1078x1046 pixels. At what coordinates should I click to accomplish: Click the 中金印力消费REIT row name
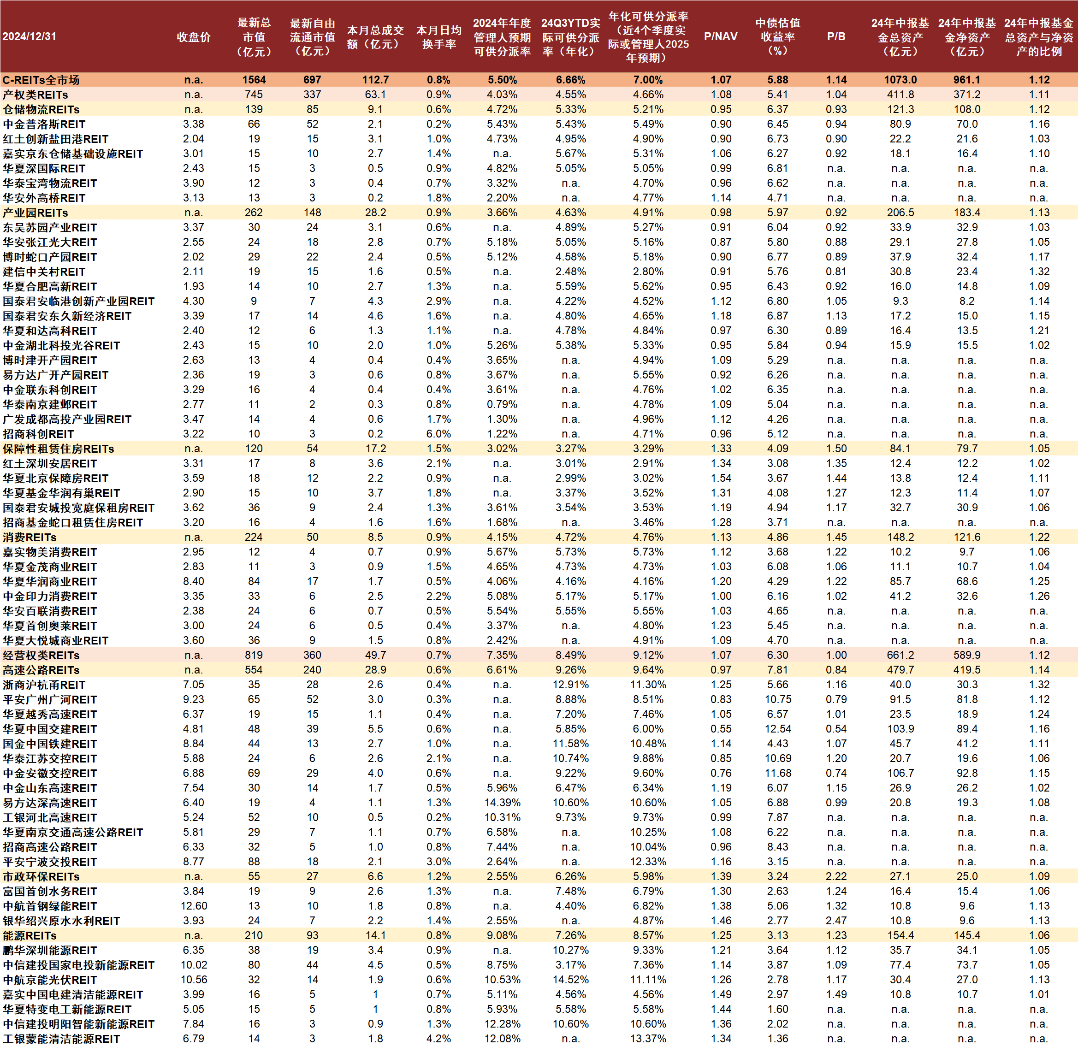pyautogui.click(x=50, y=597)
